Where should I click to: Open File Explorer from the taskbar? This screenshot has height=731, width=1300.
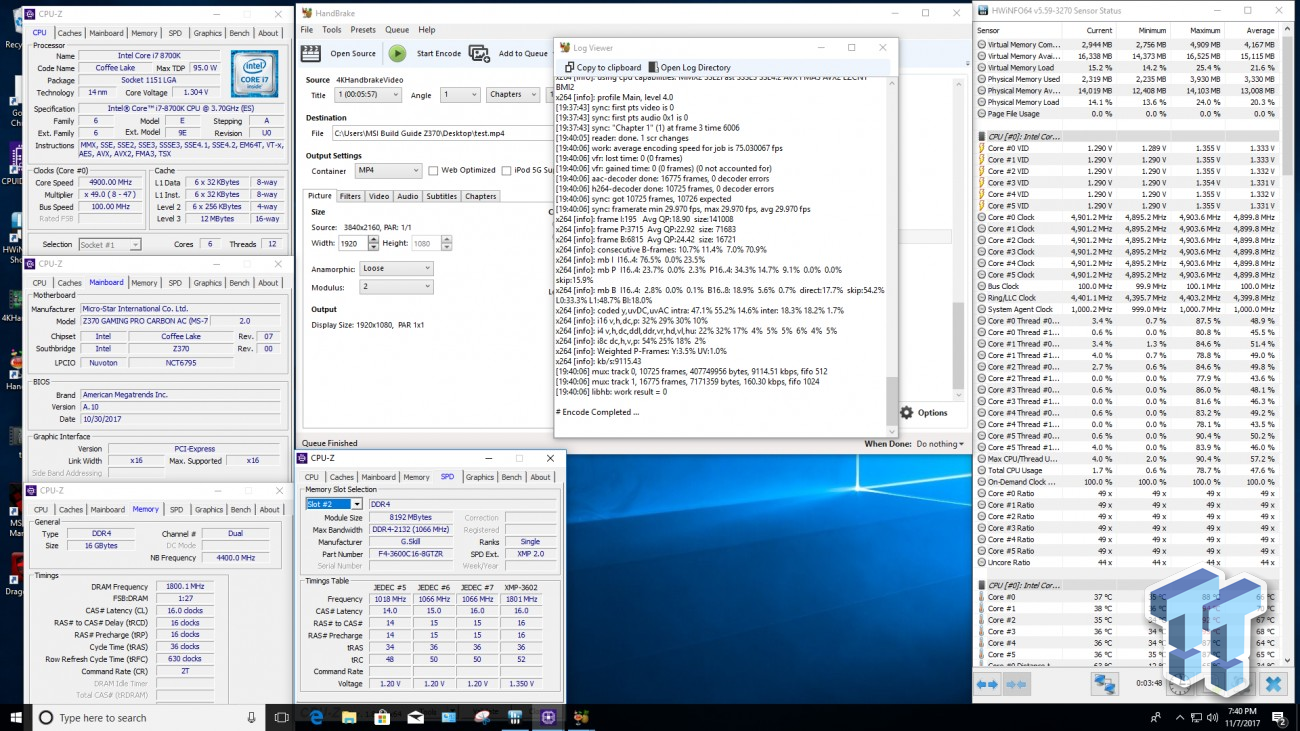pos(349,717)
